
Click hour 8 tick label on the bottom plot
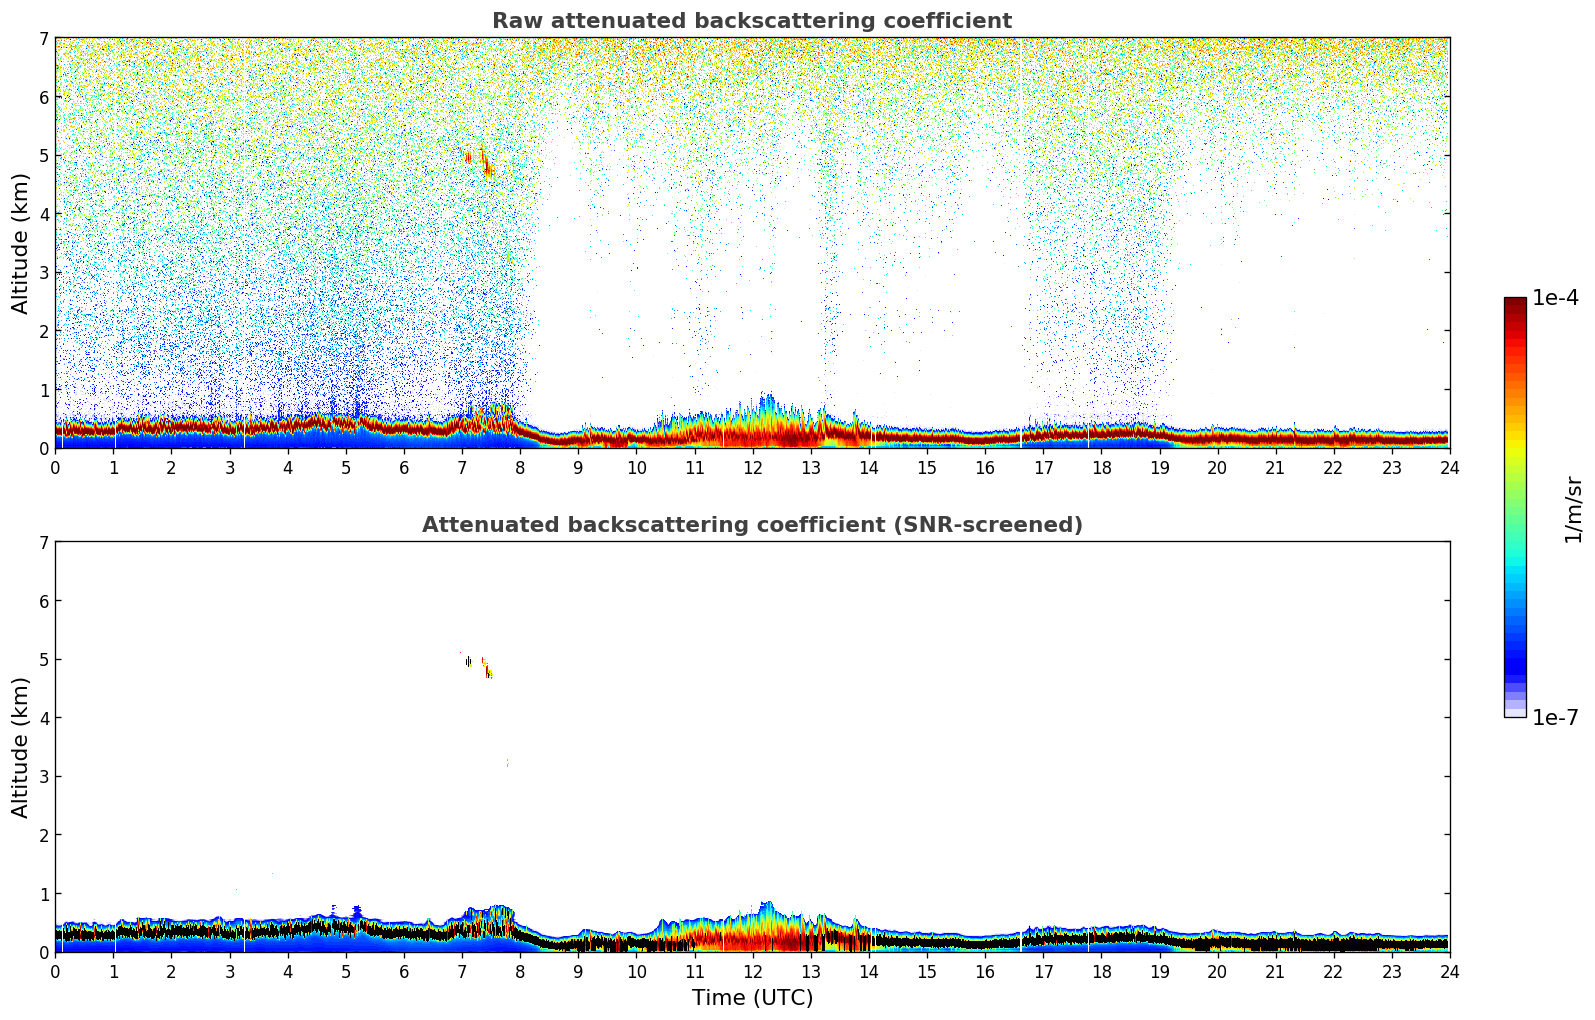[x=520, y=972]
